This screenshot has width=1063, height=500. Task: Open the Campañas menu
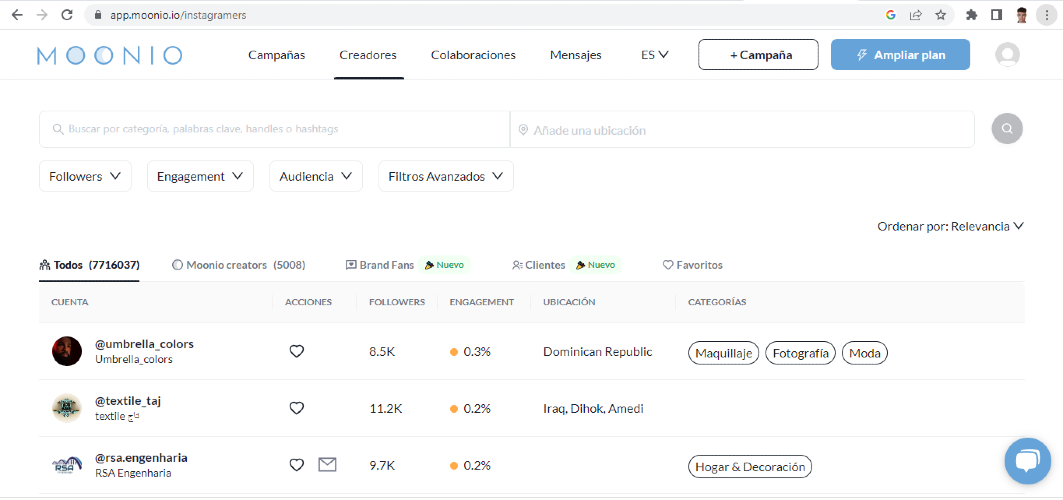pyautogui.click(x=277, y=55)
